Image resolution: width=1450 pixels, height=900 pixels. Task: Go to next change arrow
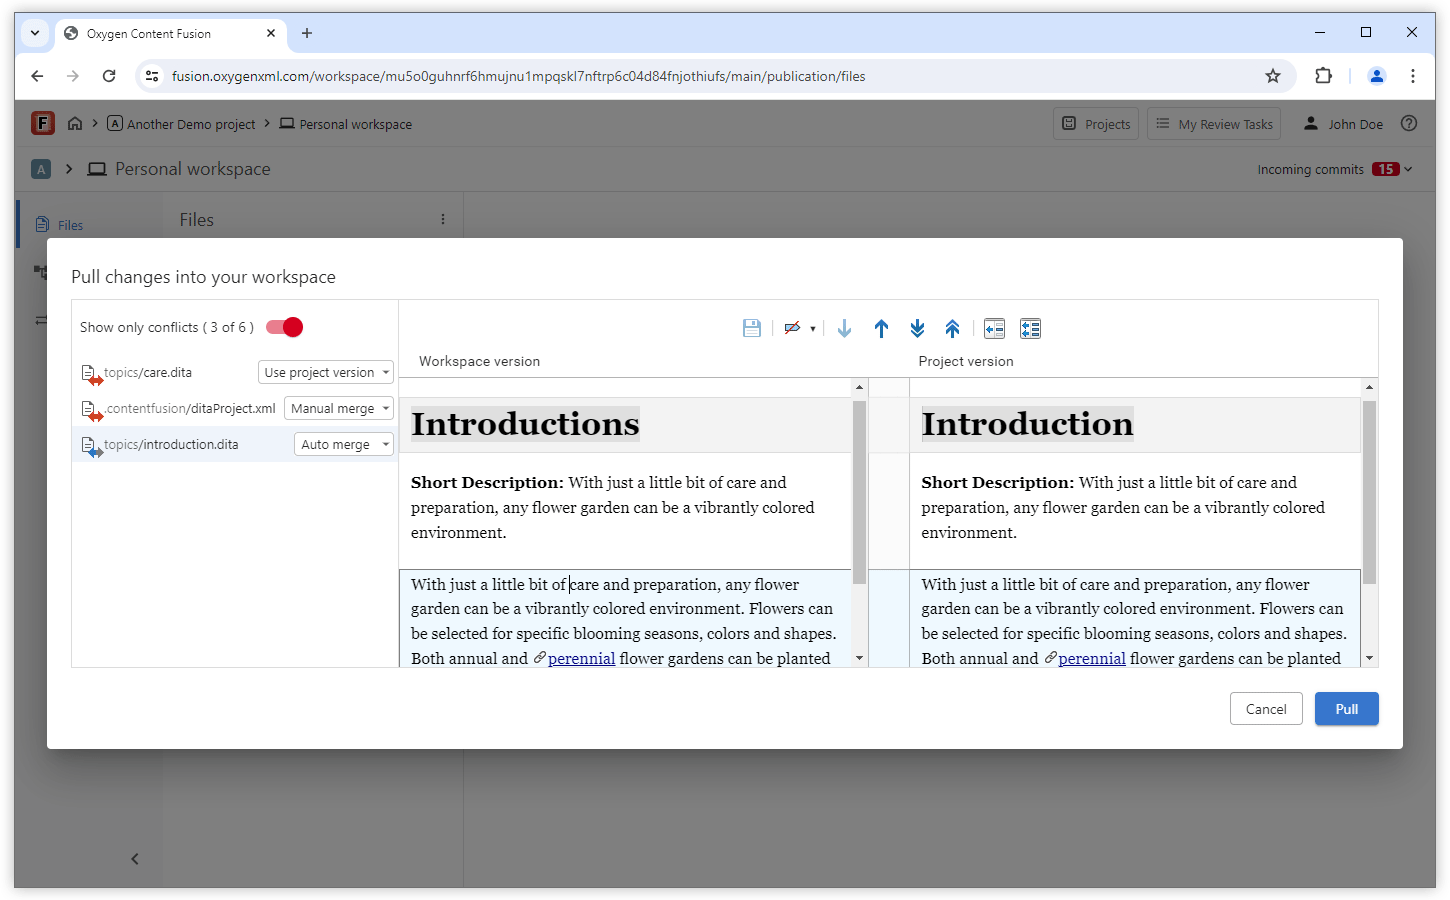pos(845,328)
